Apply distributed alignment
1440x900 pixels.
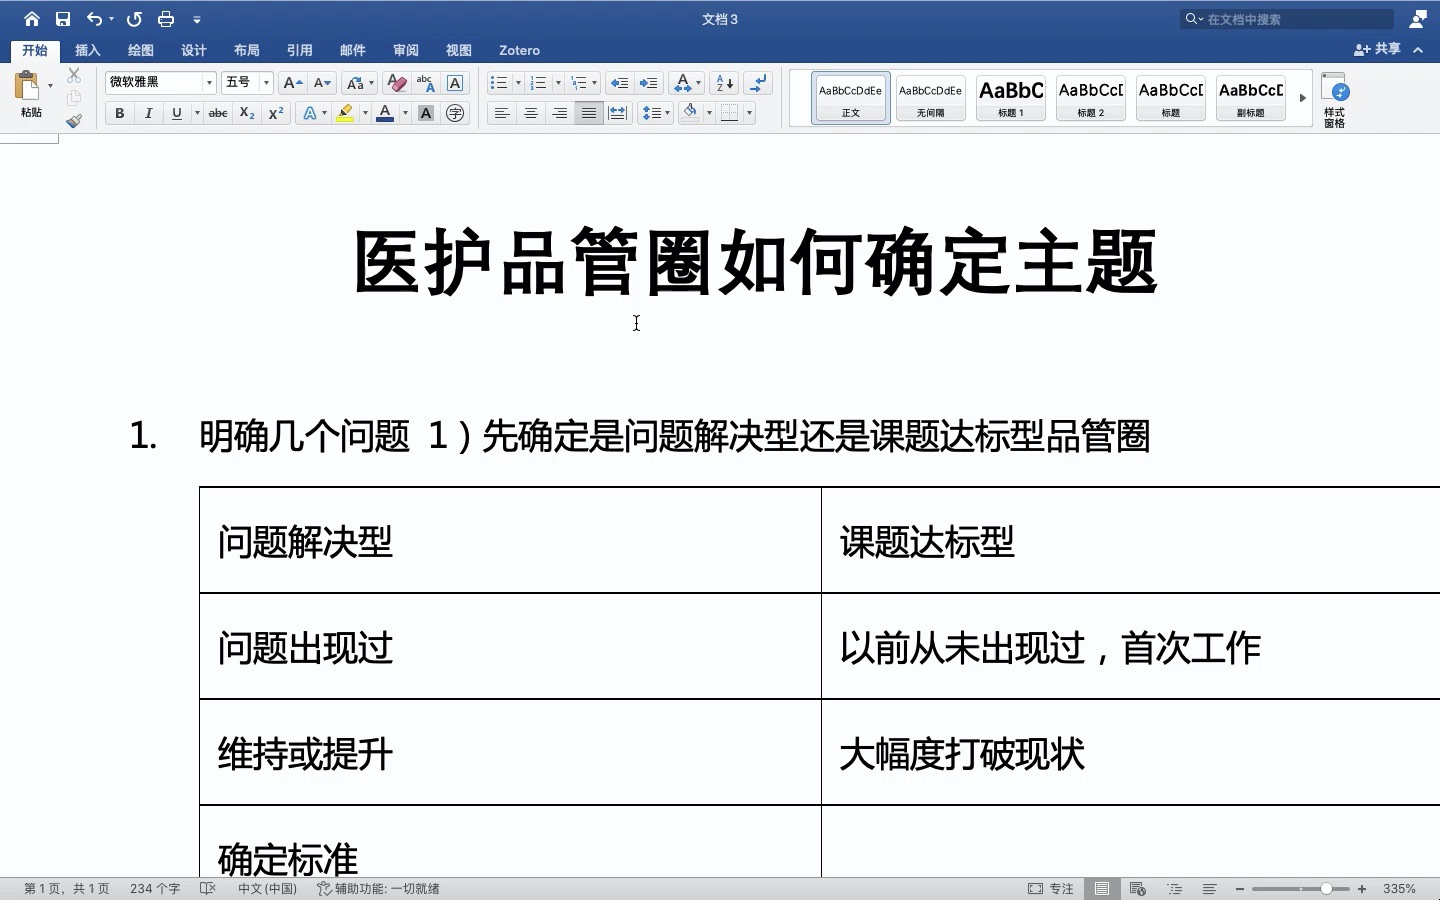pyautogui.click(x=618, y=113)
